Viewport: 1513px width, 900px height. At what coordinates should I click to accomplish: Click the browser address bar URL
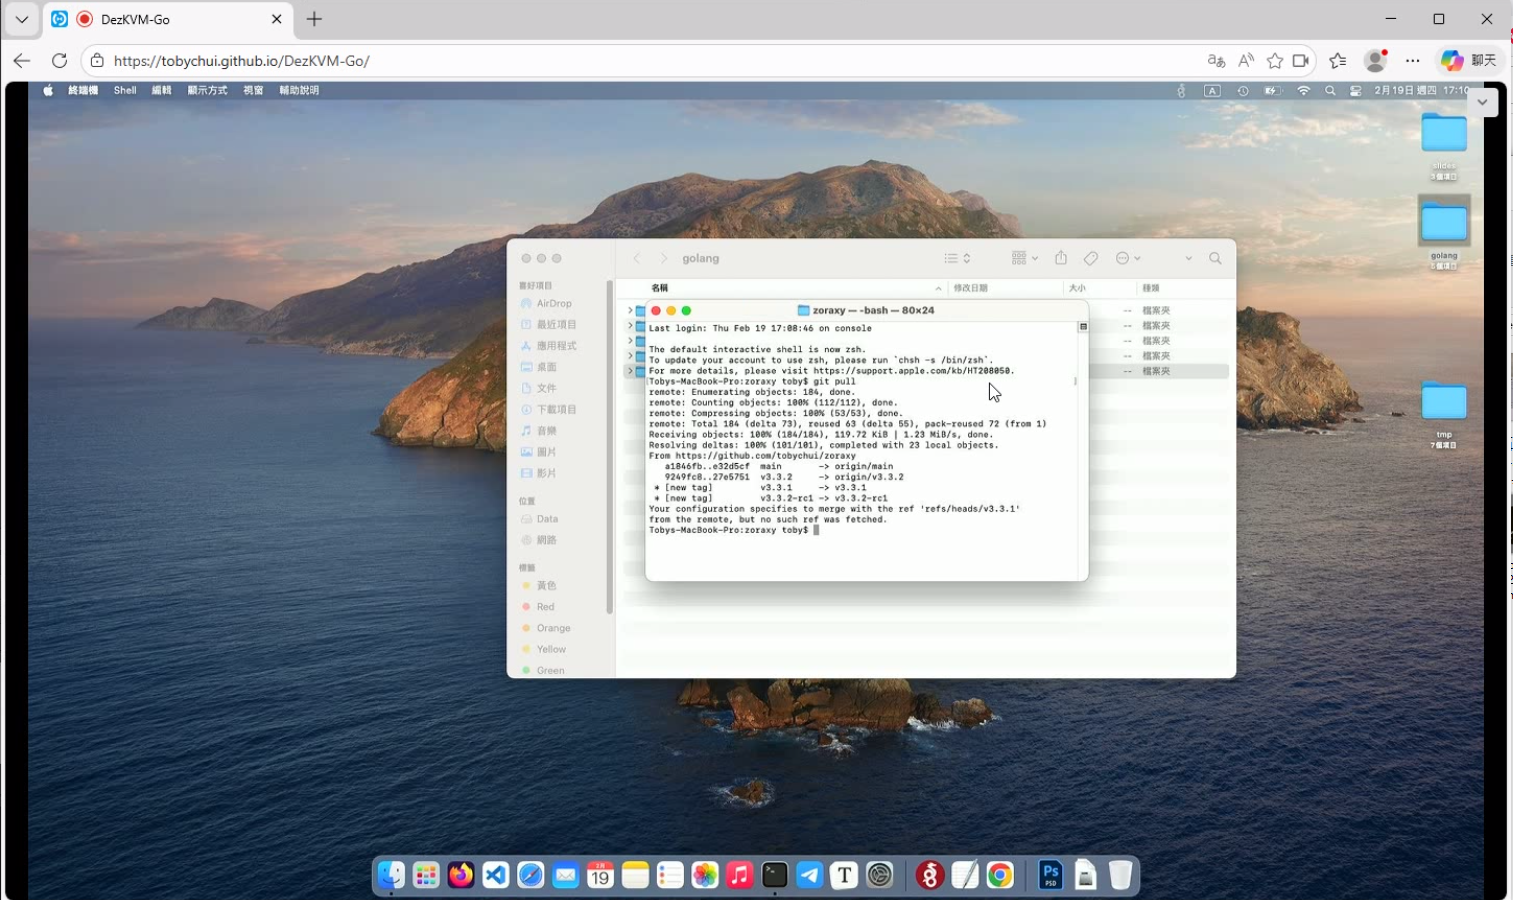(242, 61)
